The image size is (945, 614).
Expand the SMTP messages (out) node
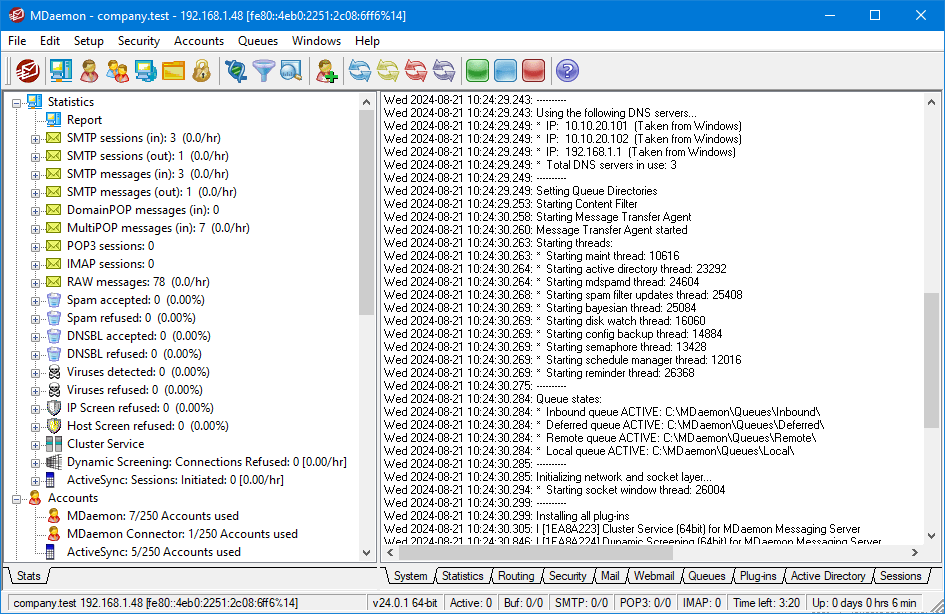(36, 193)
